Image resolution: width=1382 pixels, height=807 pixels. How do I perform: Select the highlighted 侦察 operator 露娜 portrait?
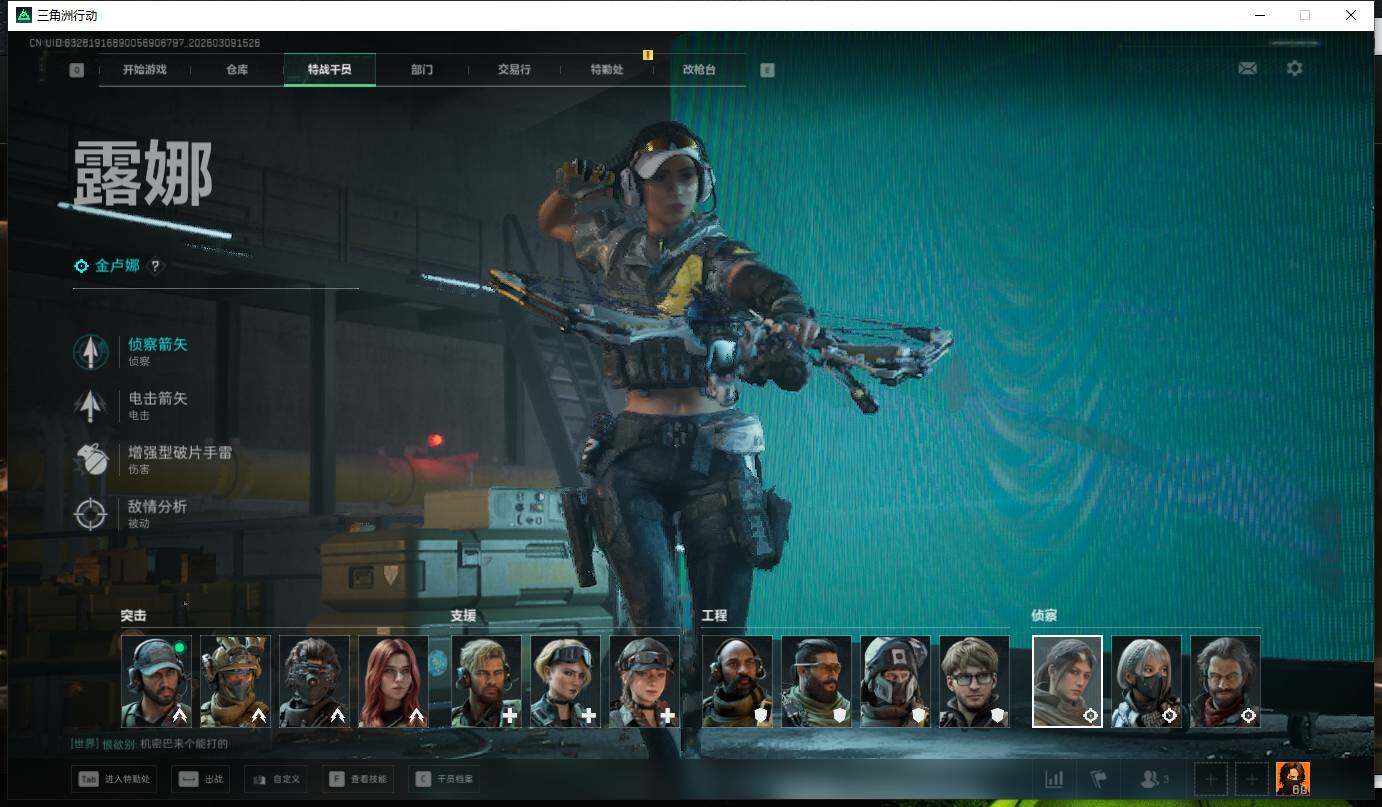click(x=1067, y=681)
